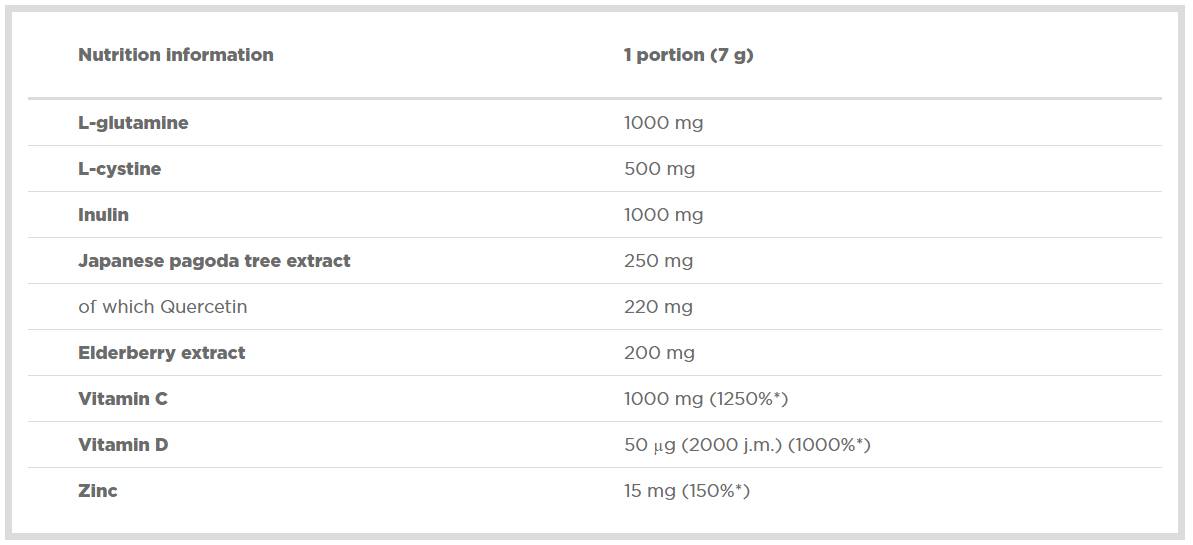This screenshot has height=545, width=1193.
Task: Click the Vitamin C row label
Action: 123,399
